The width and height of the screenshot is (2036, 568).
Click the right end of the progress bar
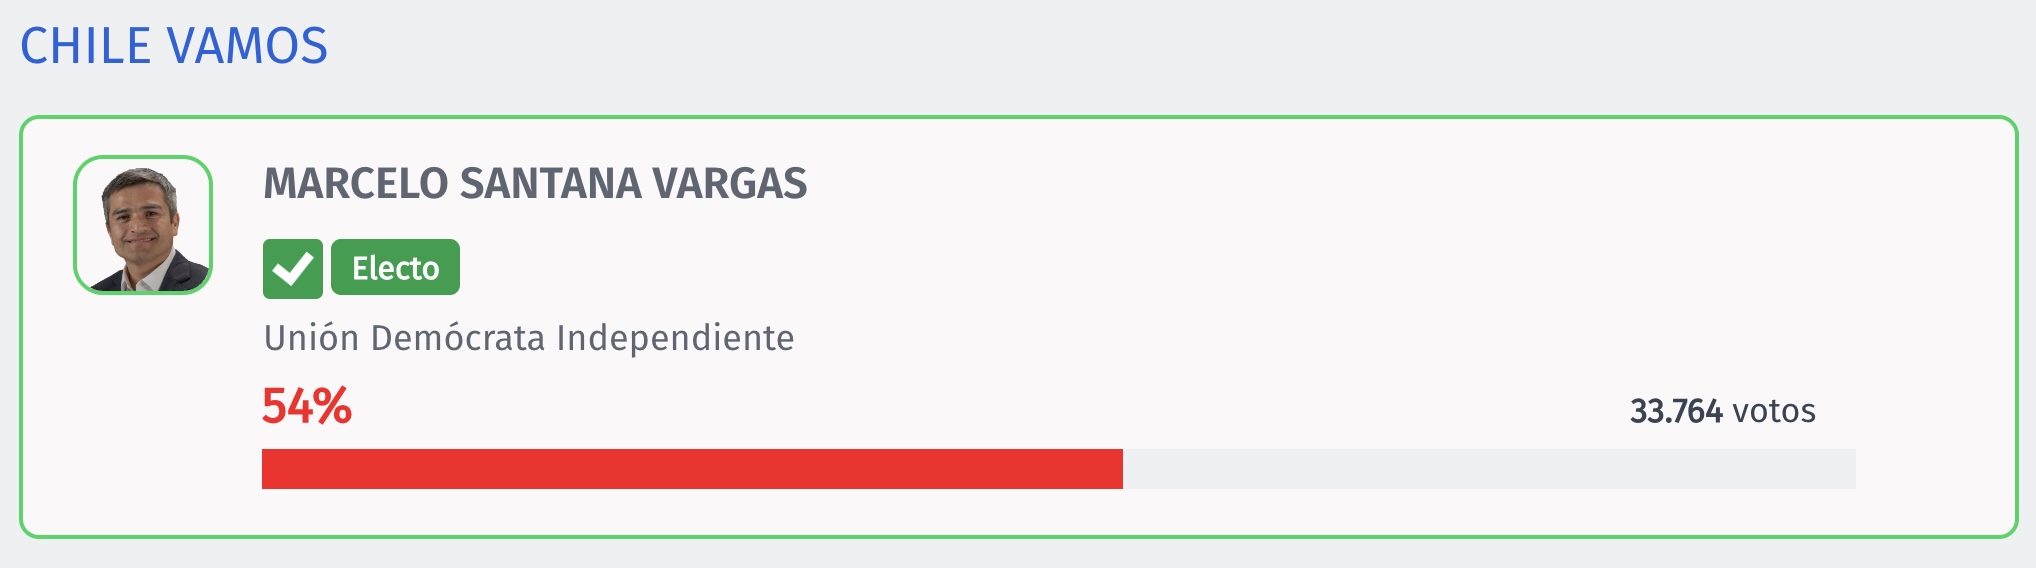click(1850, 469)
